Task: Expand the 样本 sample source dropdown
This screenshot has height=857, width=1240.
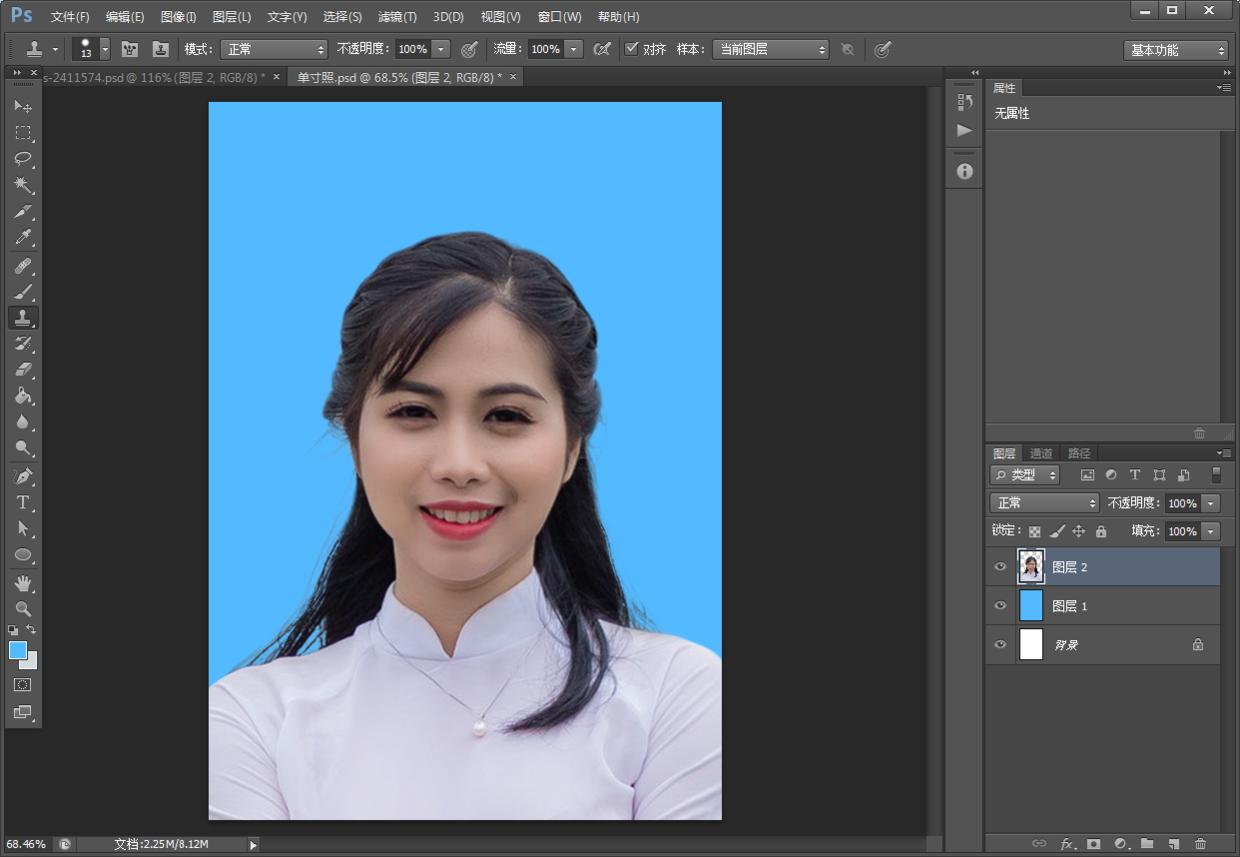Action: (x=770, y=49)
